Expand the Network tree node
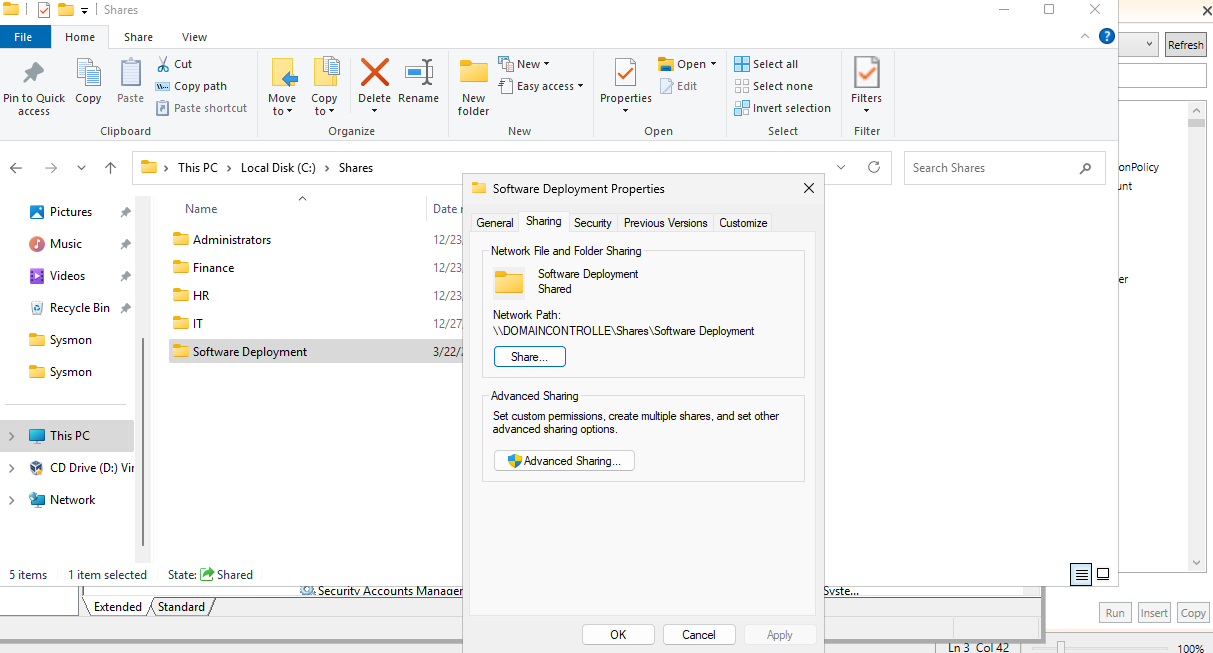 pyautogui.click(x=11, y=500)
